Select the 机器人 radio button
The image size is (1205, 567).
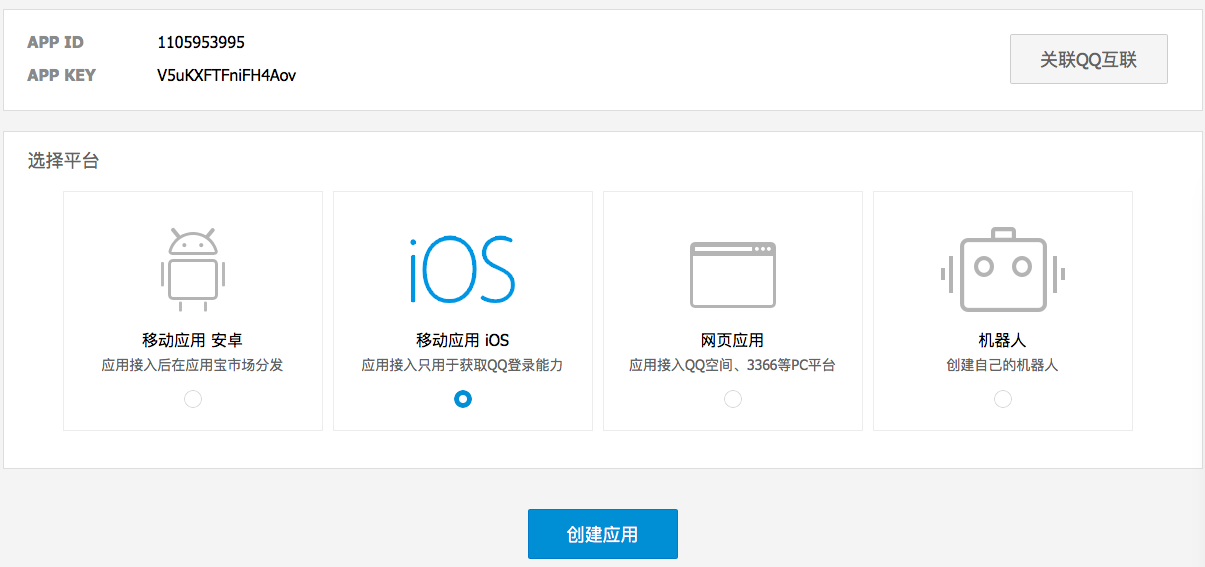(x=1003, y=399)
